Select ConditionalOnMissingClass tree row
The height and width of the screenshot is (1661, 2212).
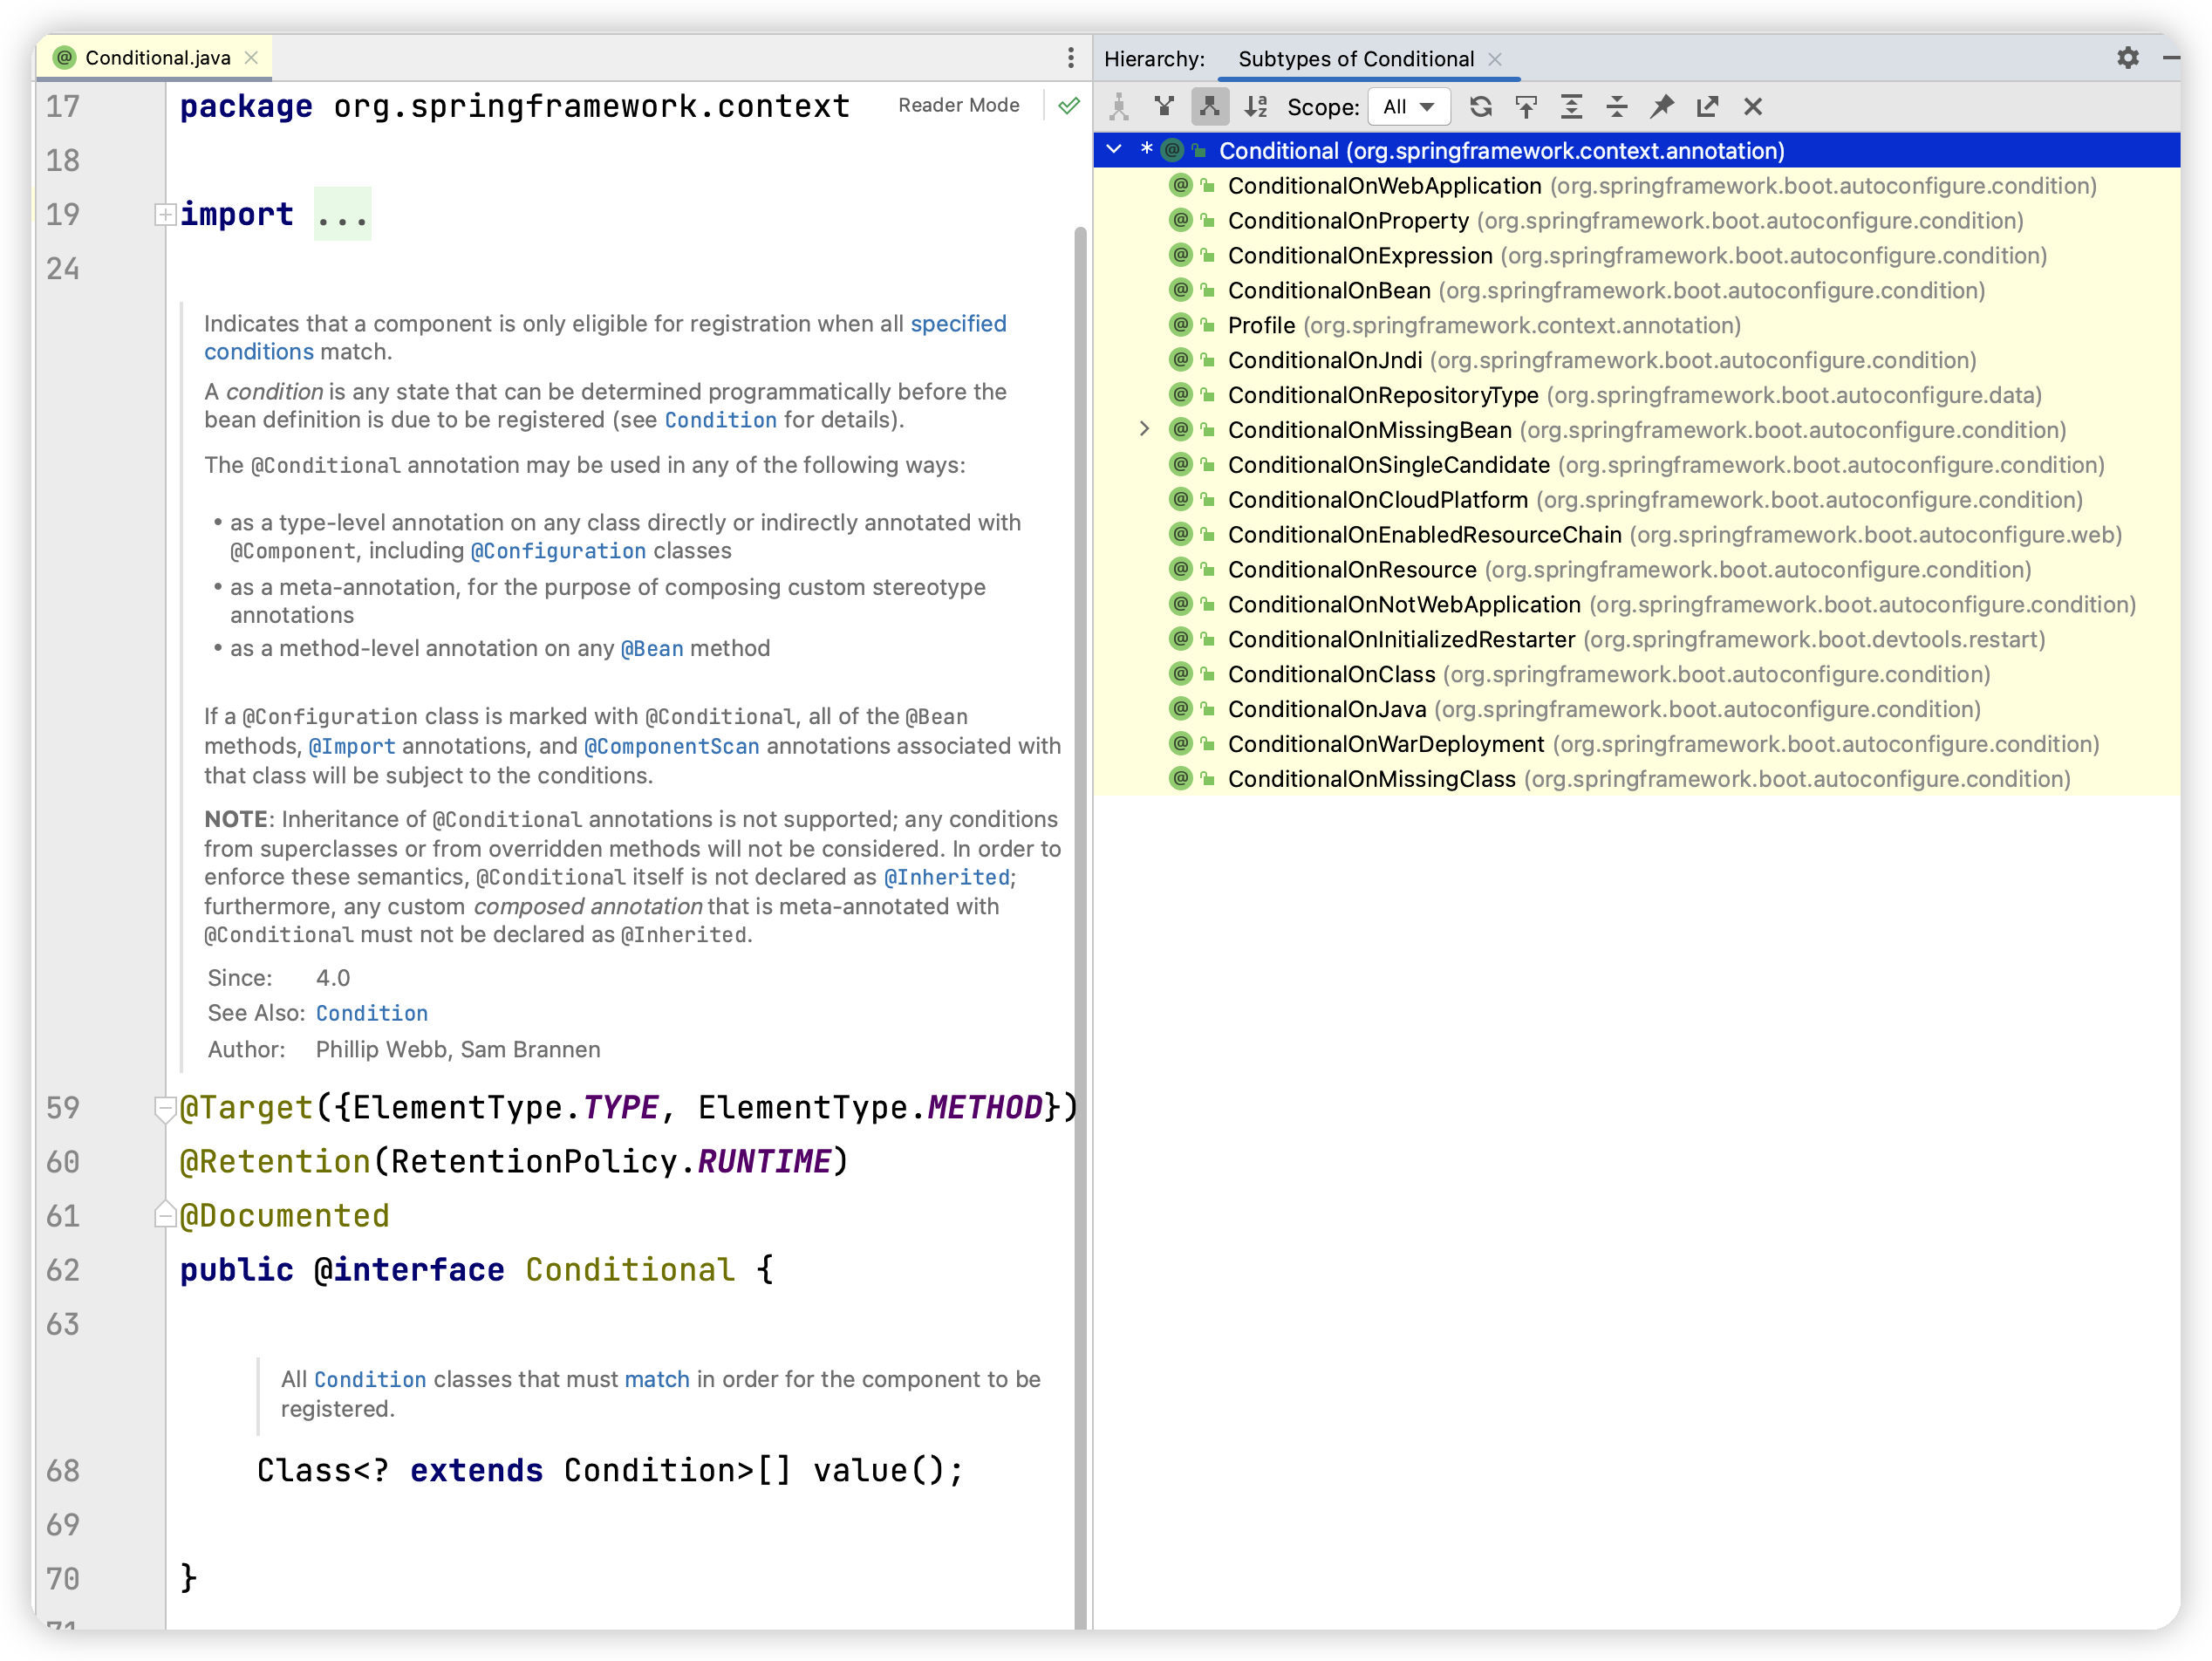pyautogui.click(x=1637, y=779)
